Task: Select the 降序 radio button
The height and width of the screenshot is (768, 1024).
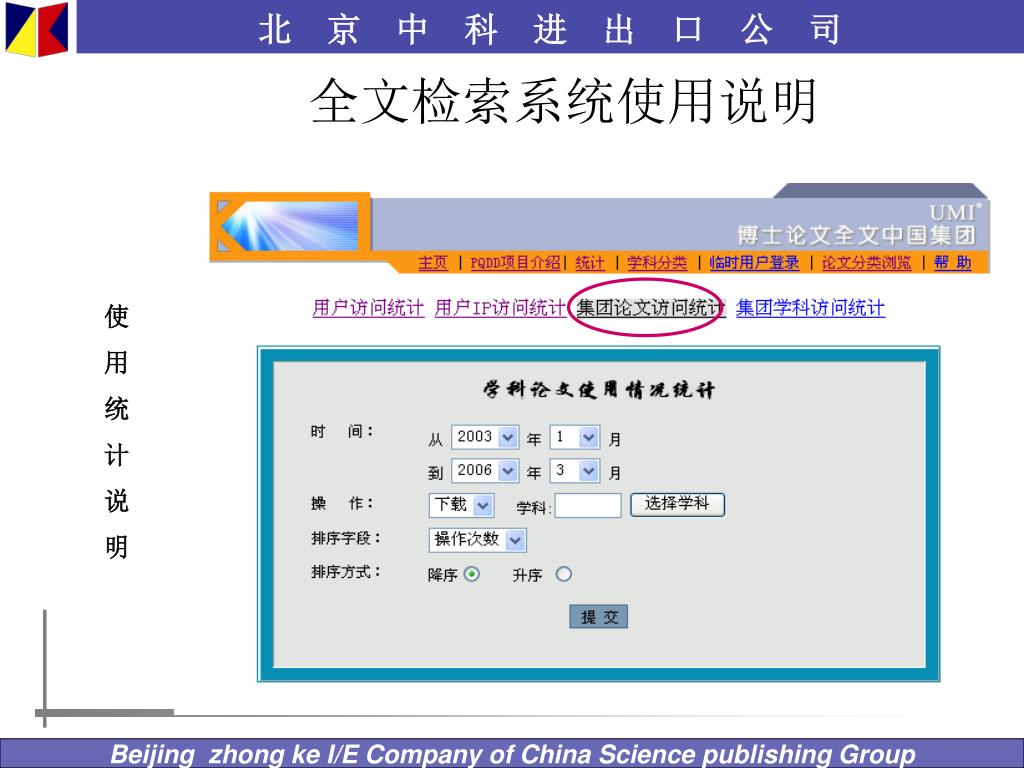Action: [472, 575]
